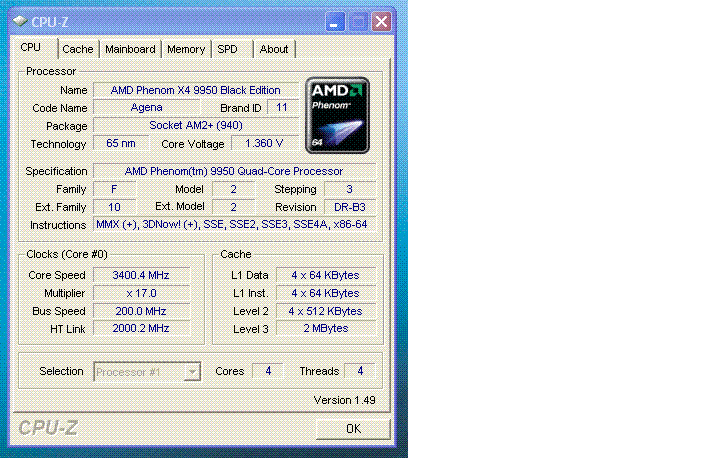Screen dimensions: 720x458
Task: Go to the SPD tab
Action: pos(228,49)
